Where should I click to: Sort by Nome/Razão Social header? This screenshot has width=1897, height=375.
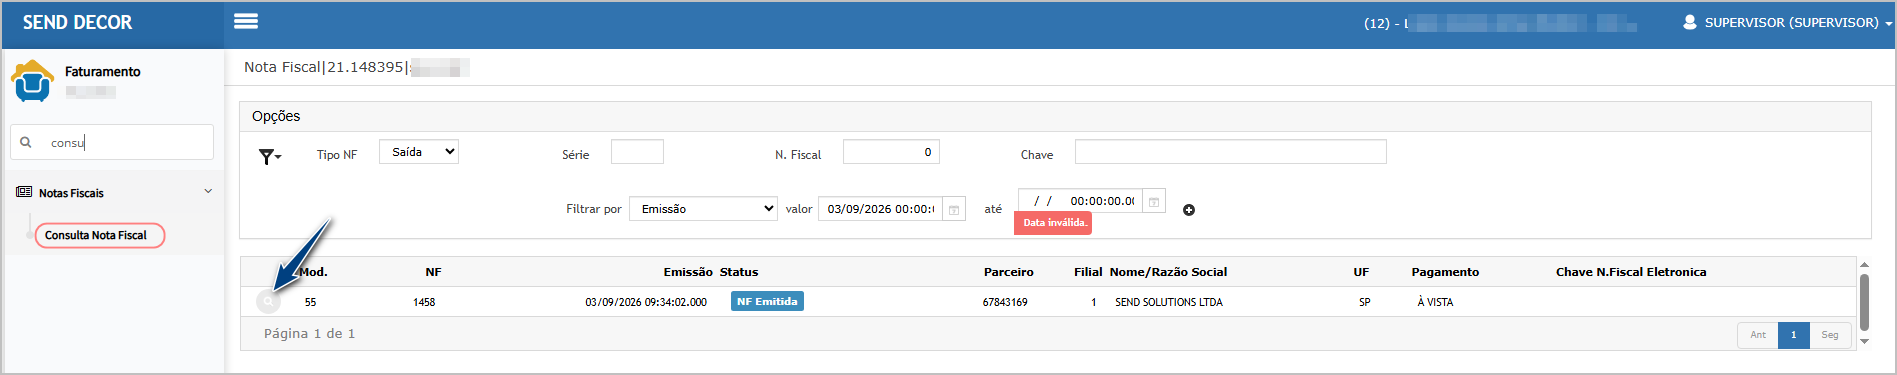(x=1168, y=272)
